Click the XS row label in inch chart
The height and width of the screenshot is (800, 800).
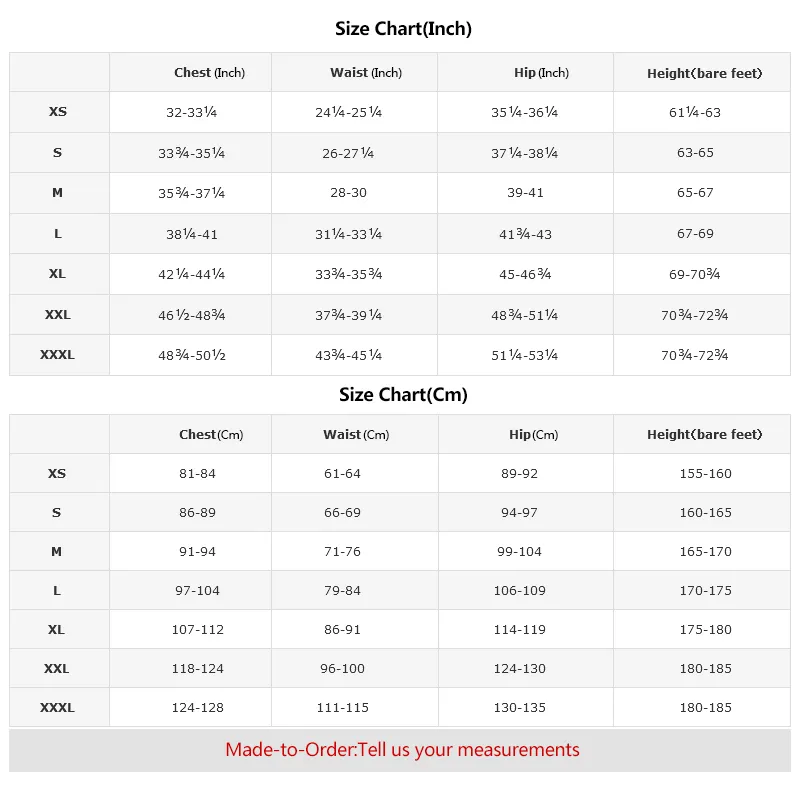(58, 112)
